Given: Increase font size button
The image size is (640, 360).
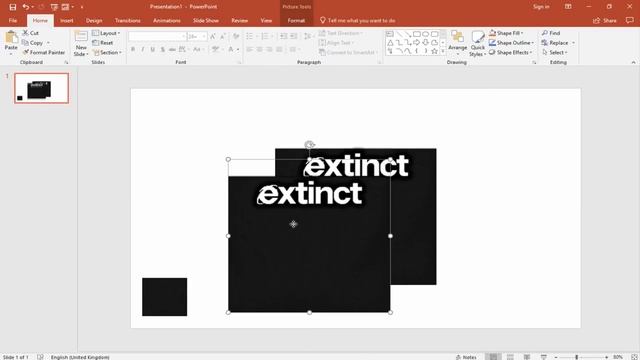Looking at the screenshot, I should (x=213, y=36).
